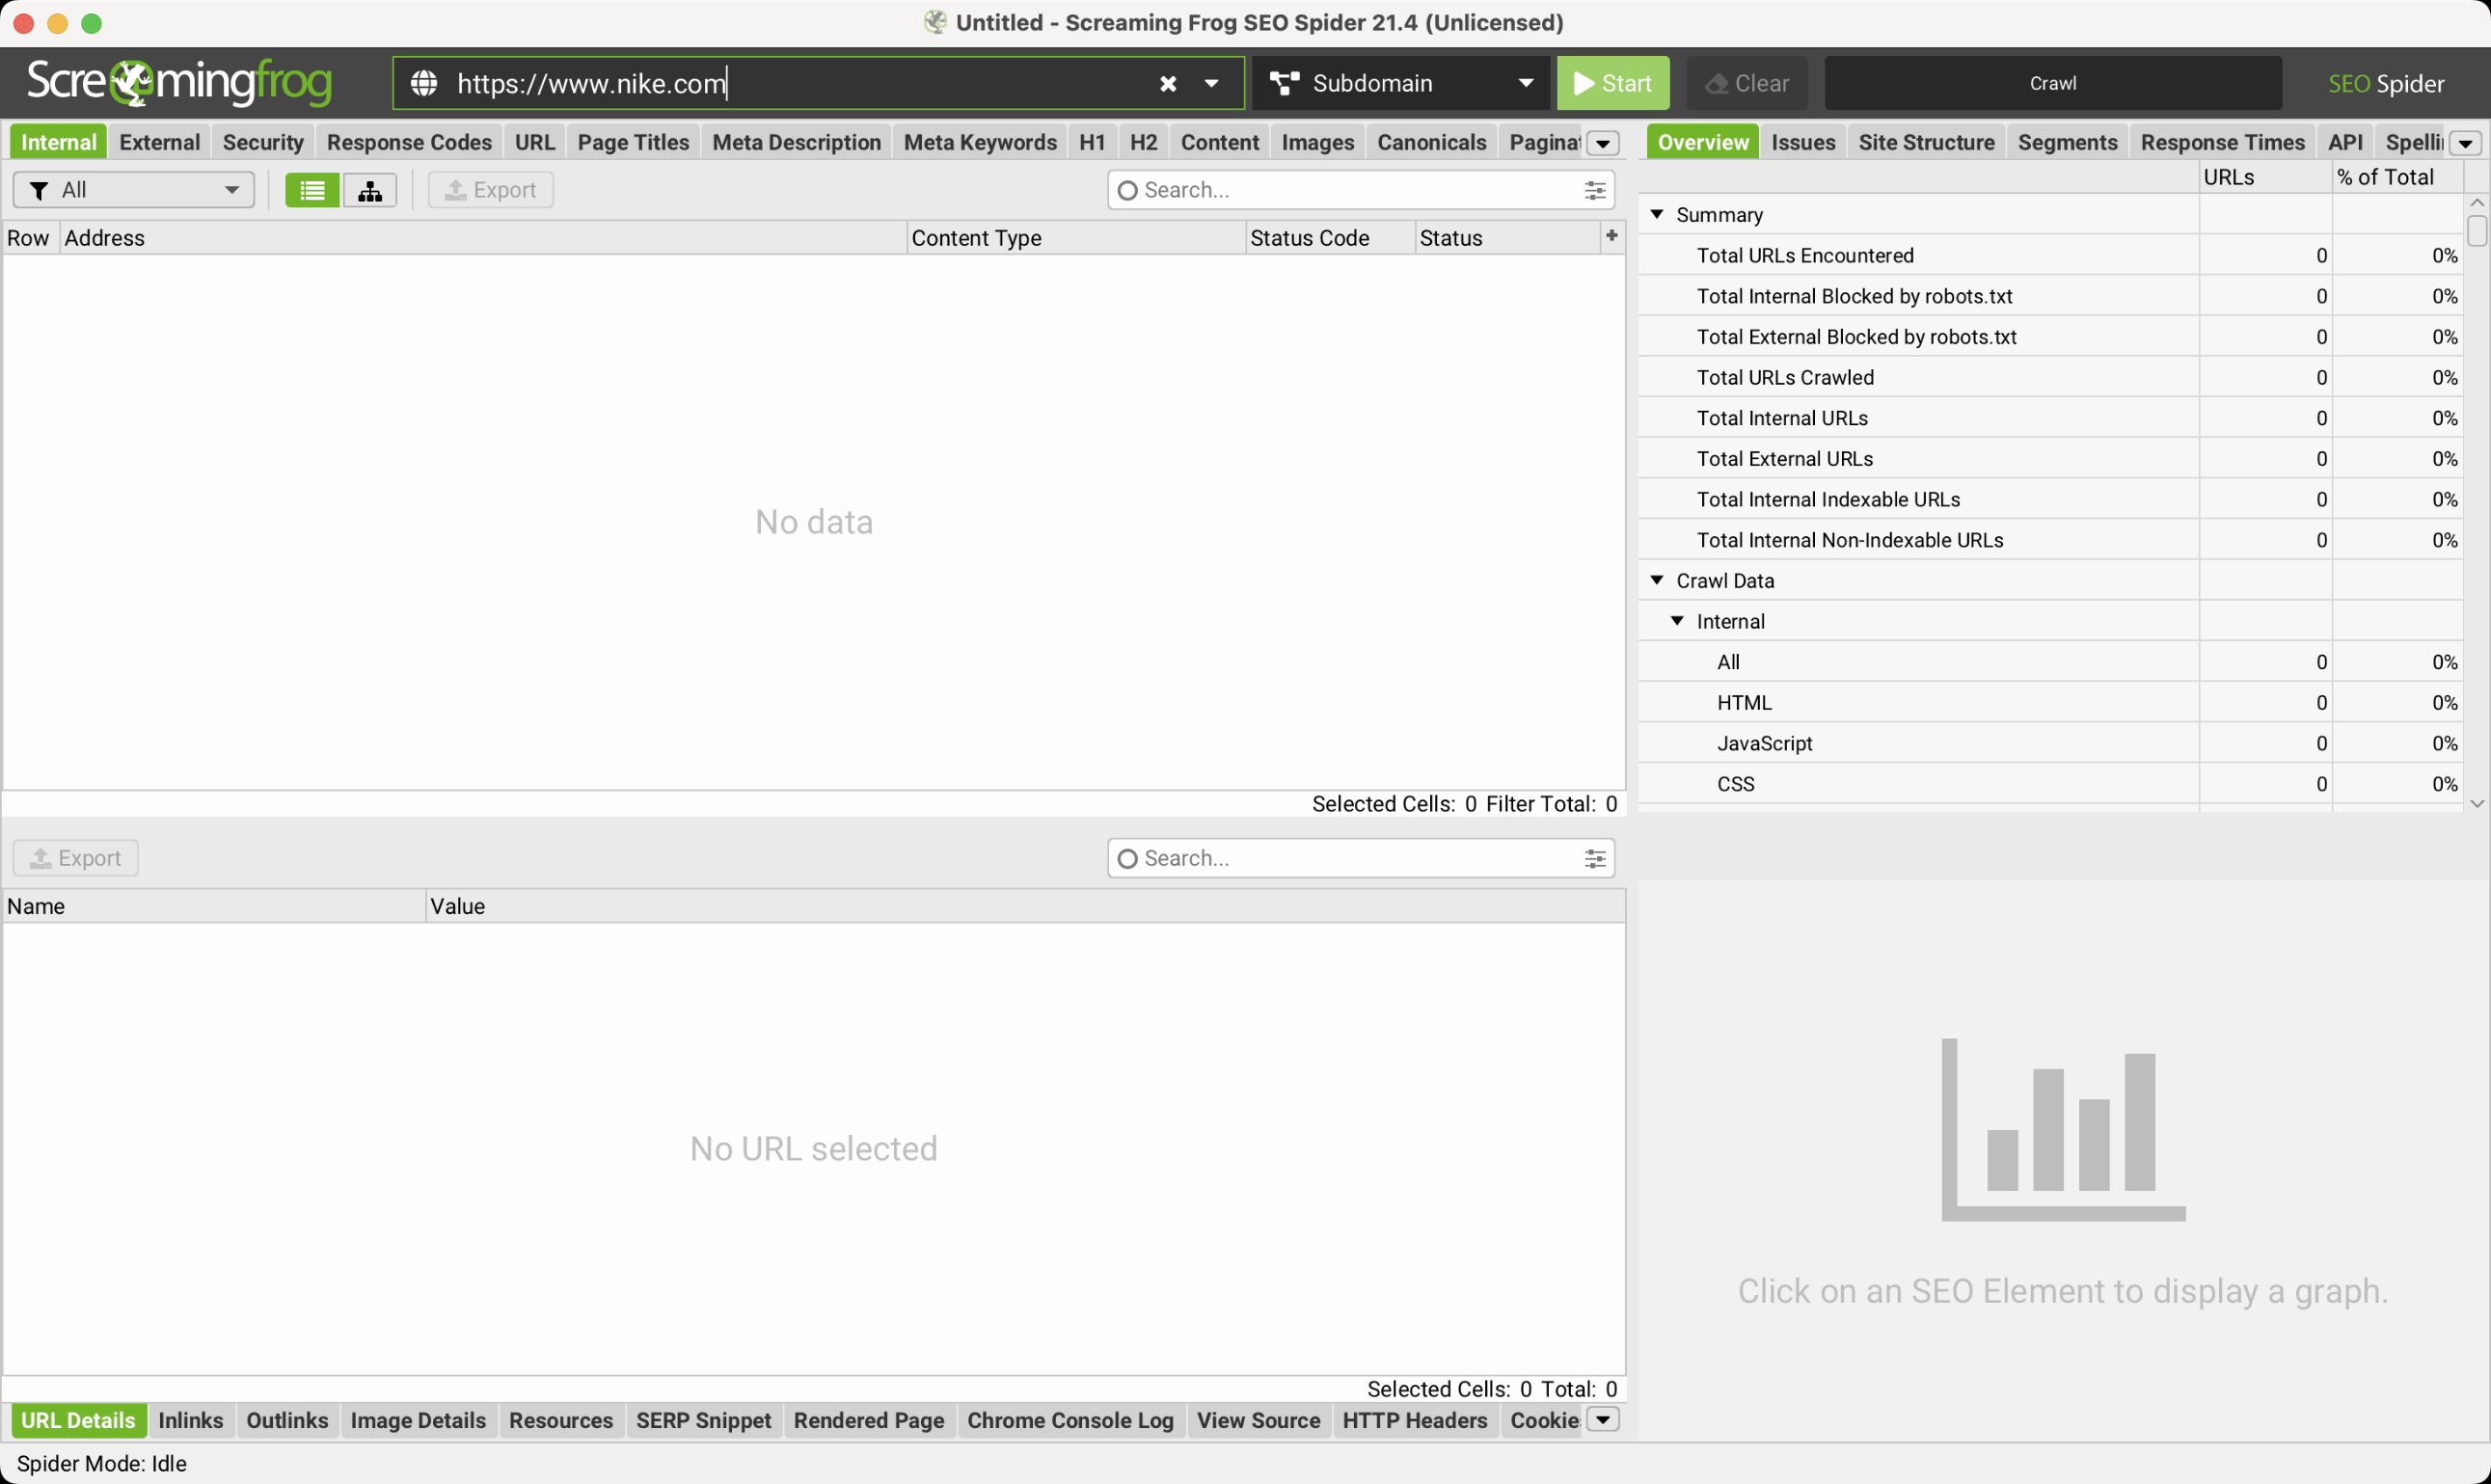
Task: Open the Issues tab
Action: (1802, 143)
